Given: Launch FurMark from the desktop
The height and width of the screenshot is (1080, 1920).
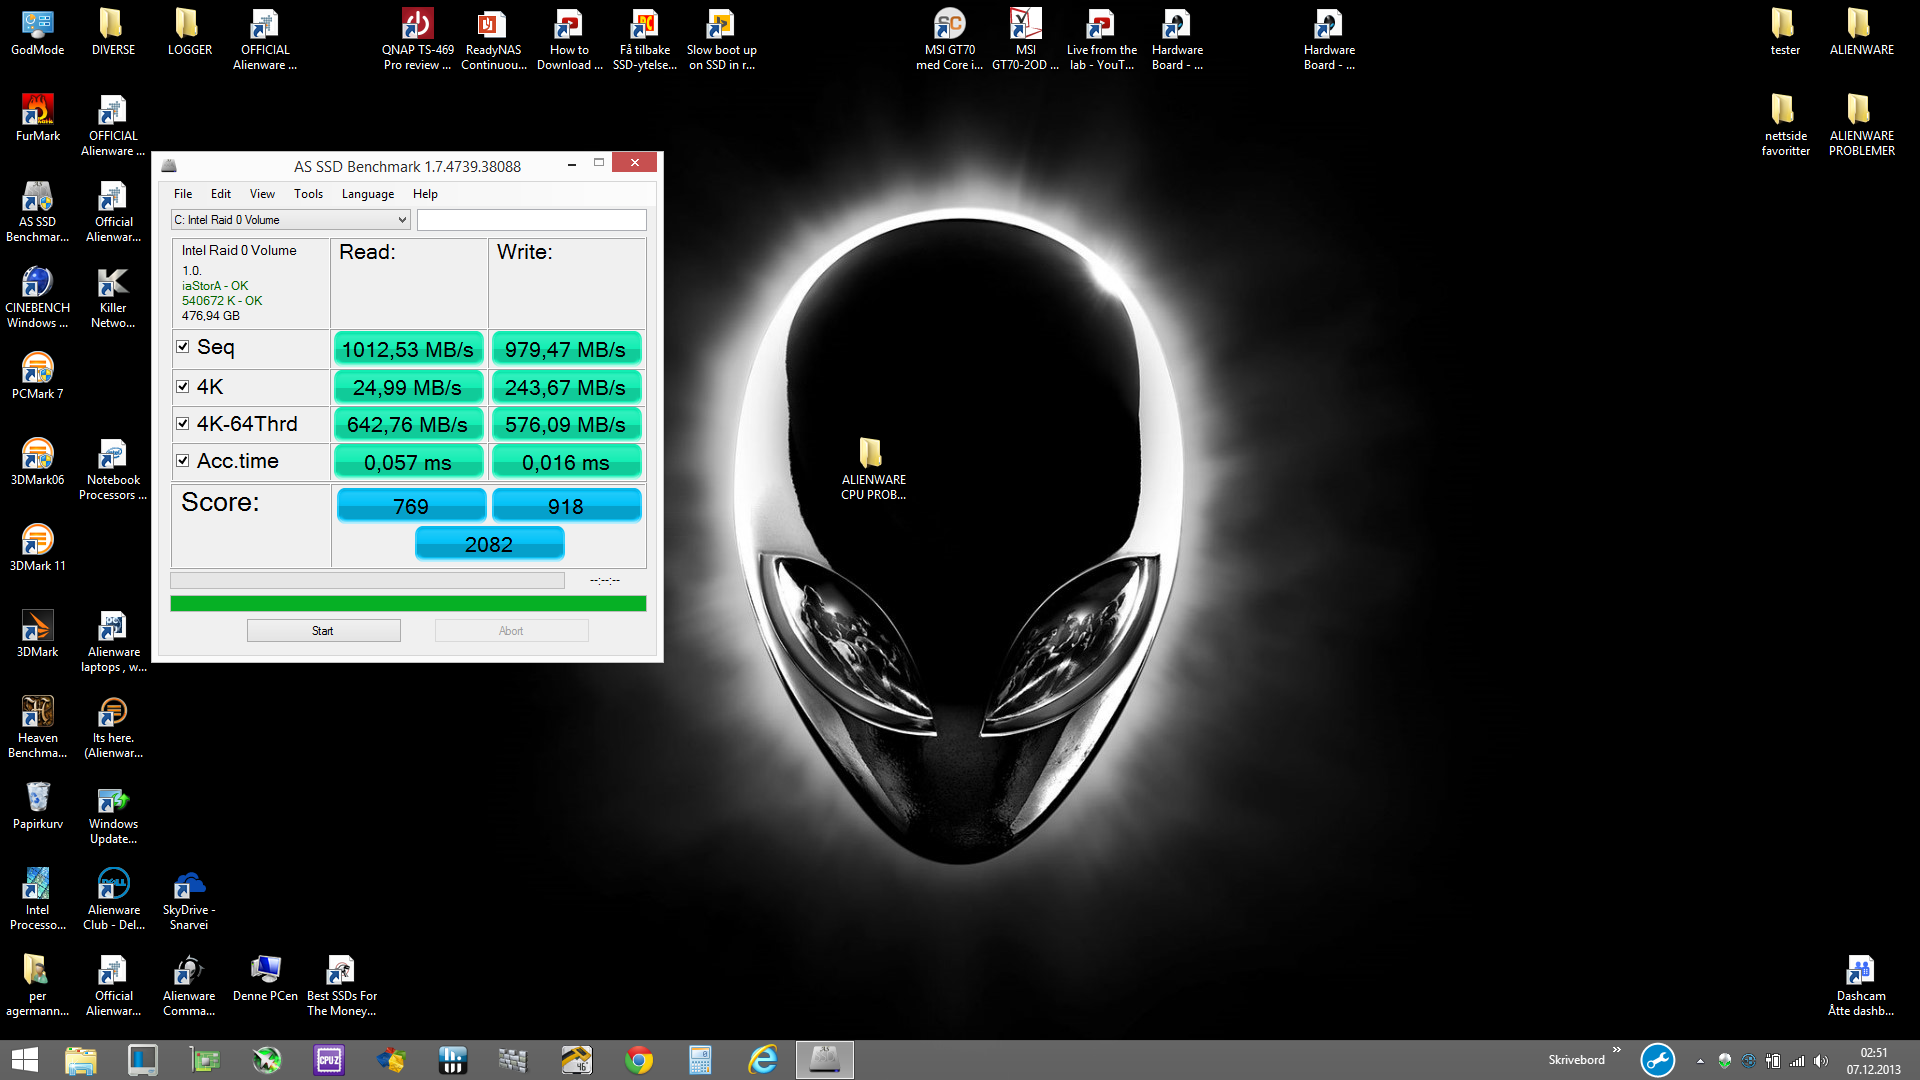Looking at the screenshot, I should point(37,118).
